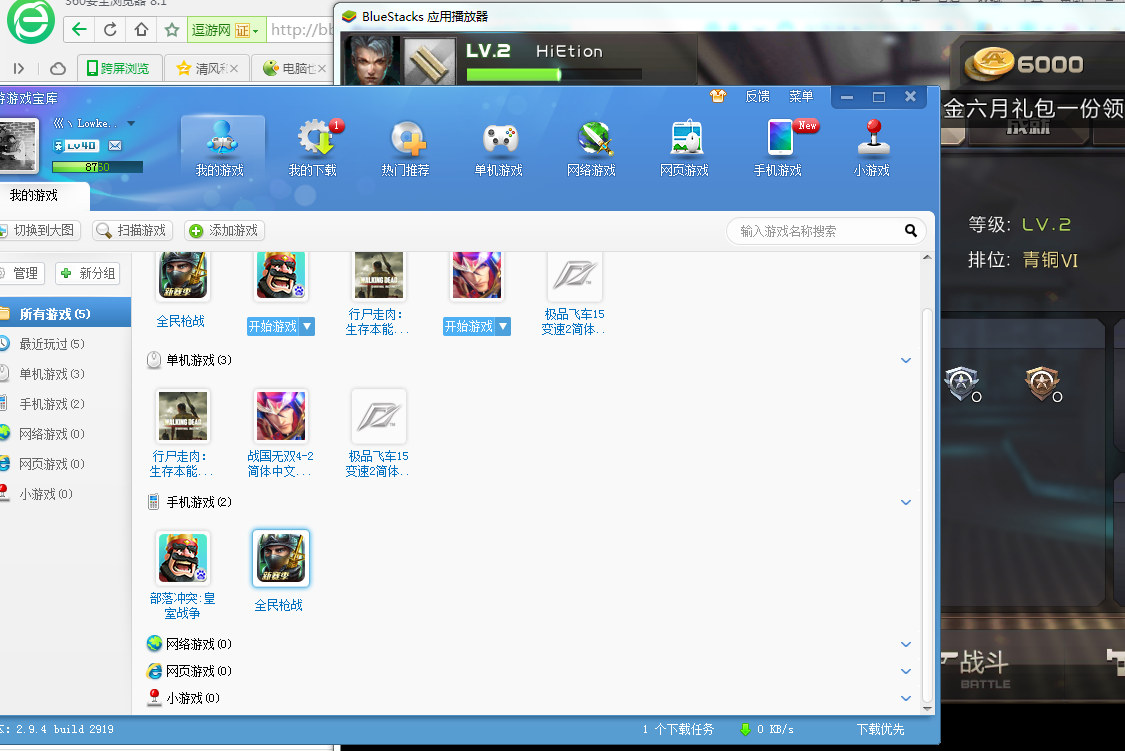Viewport: 1125px width, 751px height.
Task: Click 添加游戏 button
Action: pos(224,230)
